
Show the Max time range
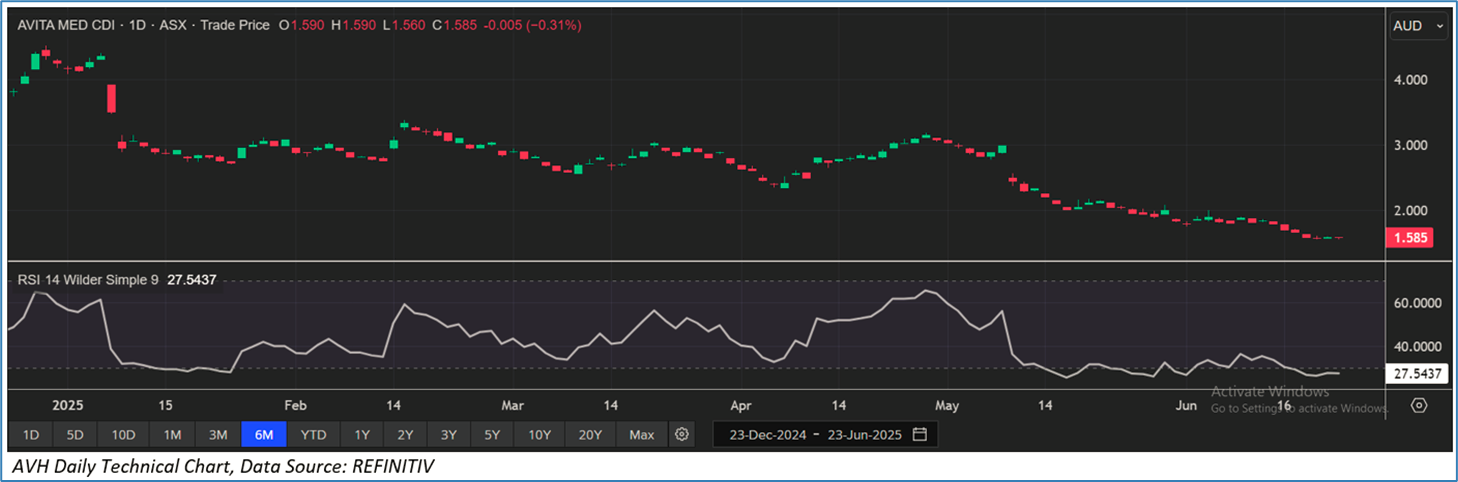point(642,435)
